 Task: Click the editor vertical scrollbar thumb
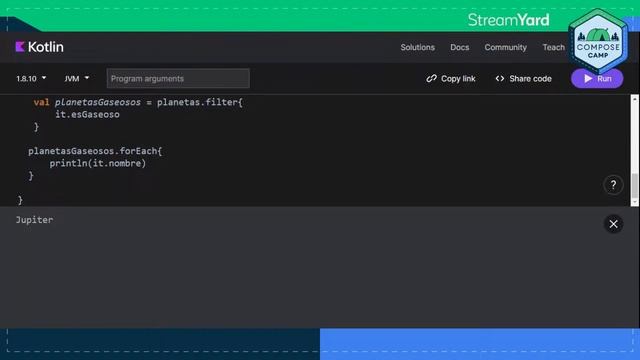click(x=635, y=186)
